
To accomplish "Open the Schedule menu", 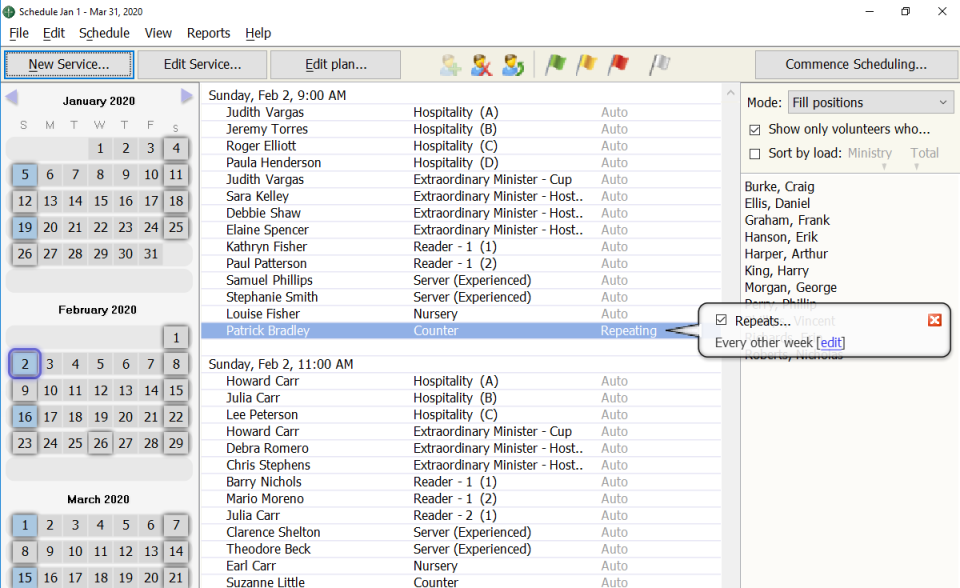I will point(103,33).
